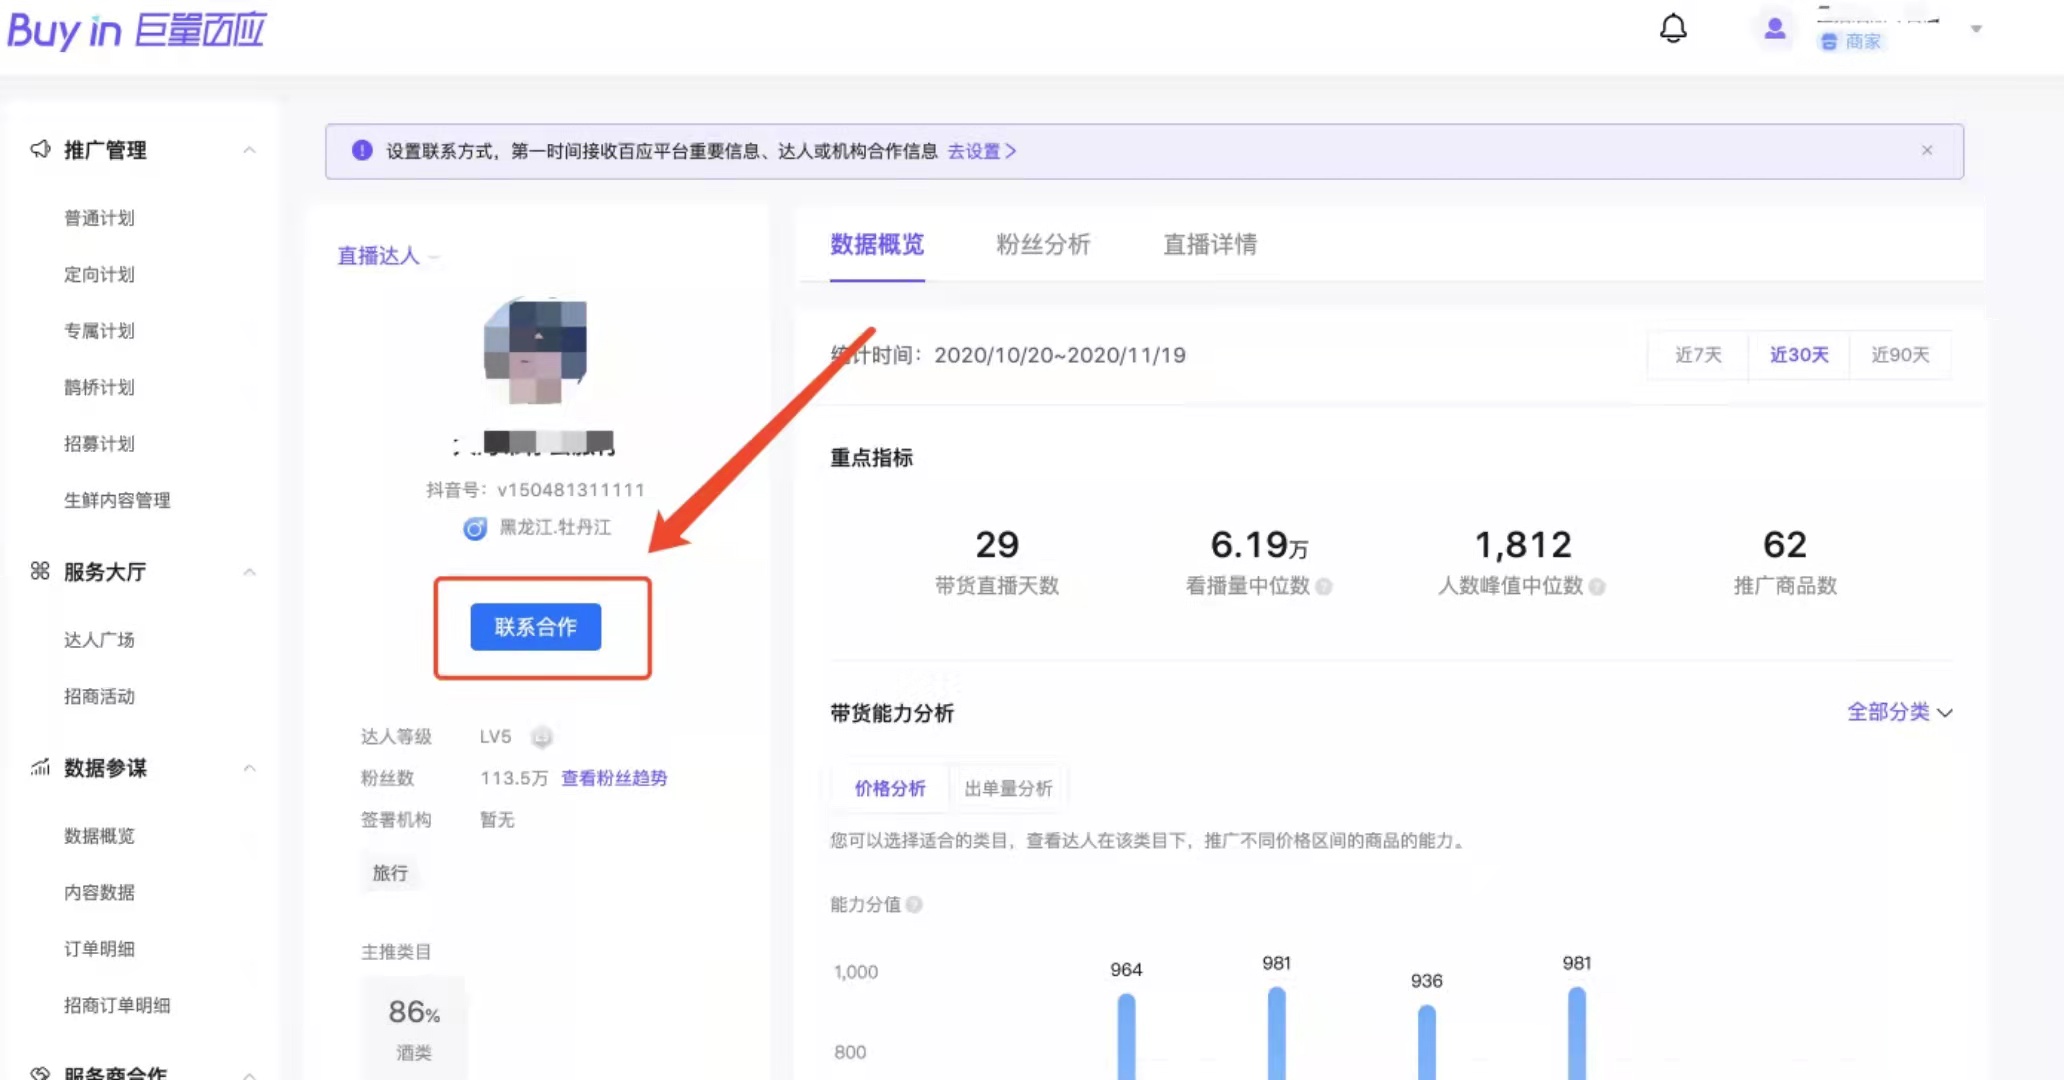Viewport: 2064px width, 1080px height.
Task: Open 招商订单明细 in the sidebar
Action: (117, 1005)
